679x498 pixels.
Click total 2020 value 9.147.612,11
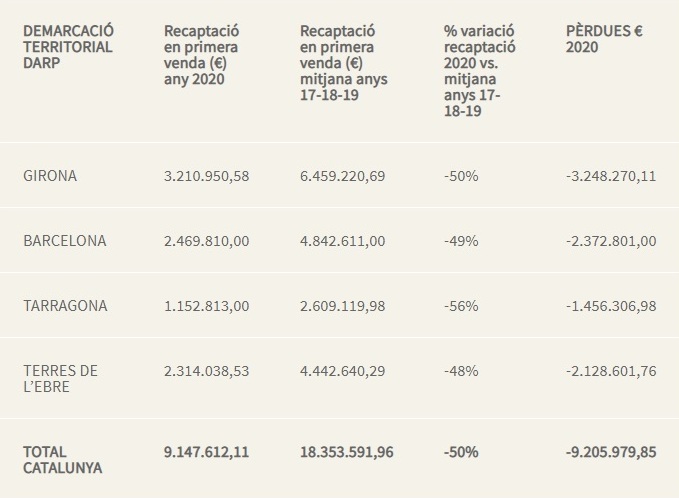[206, 452]
